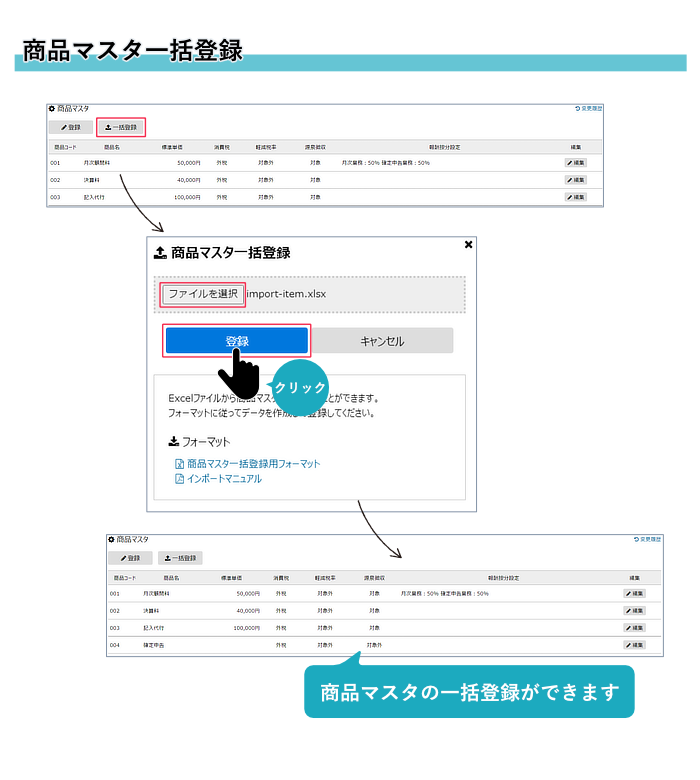
Task: Click the download icon next to フォーマット heading
Action: pos(173,441)
